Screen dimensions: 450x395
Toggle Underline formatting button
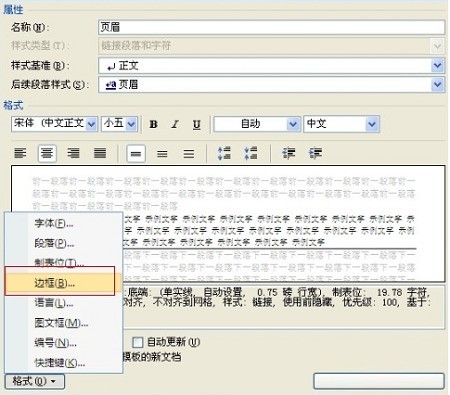[x=197, y=124]
